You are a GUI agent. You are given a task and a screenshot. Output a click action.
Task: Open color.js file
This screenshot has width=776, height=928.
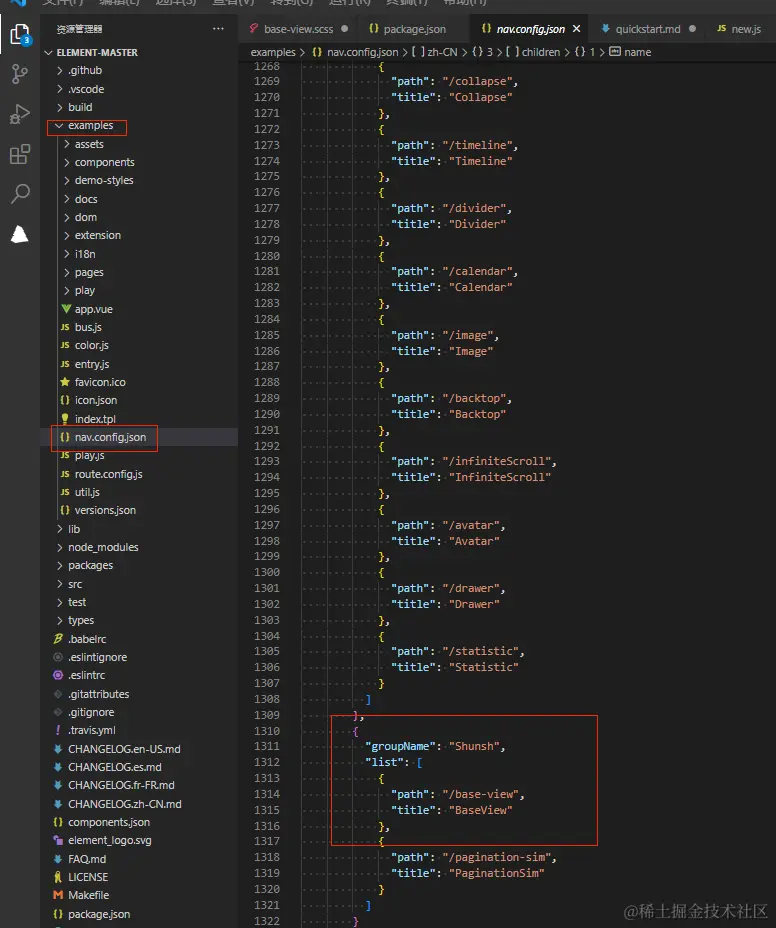click(91, 346)
